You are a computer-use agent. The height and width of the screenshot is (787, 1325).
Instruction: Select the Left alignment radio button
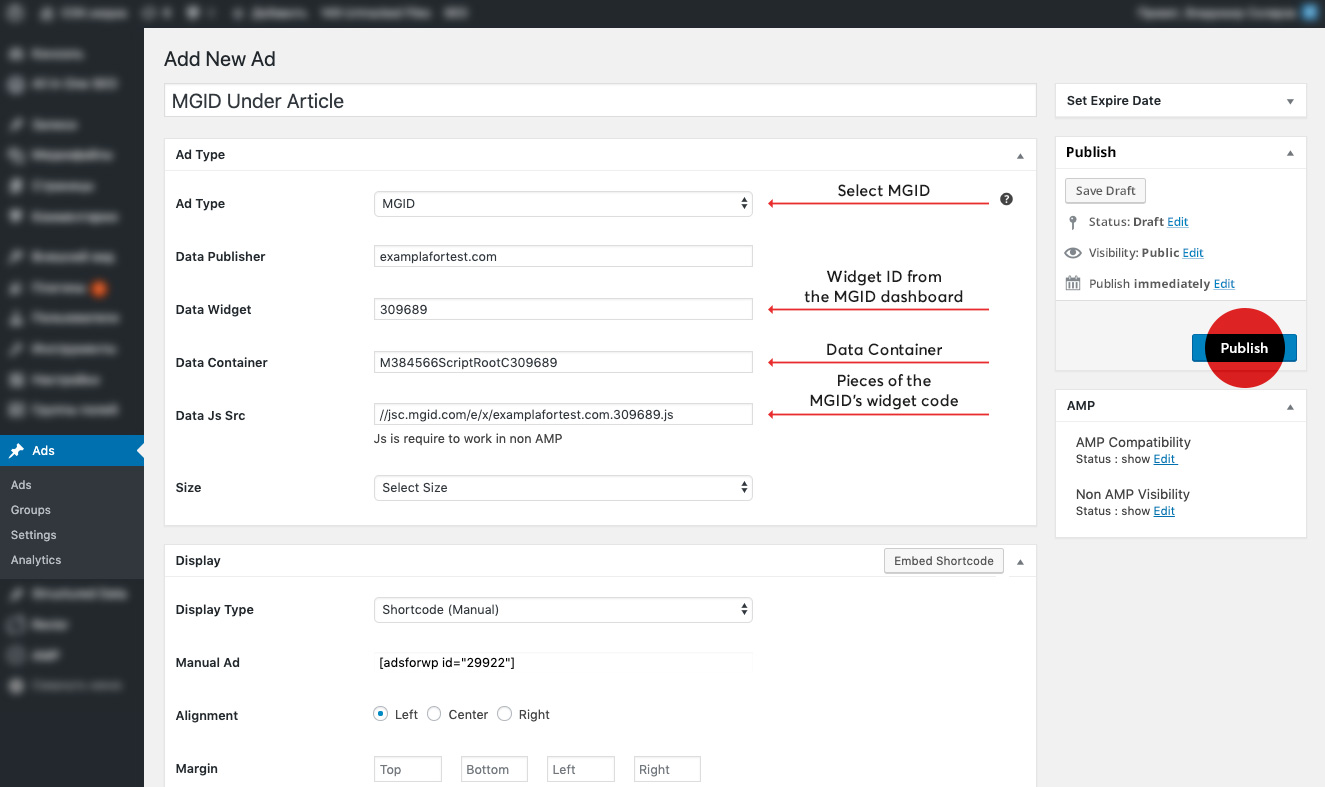pos(381,714)
